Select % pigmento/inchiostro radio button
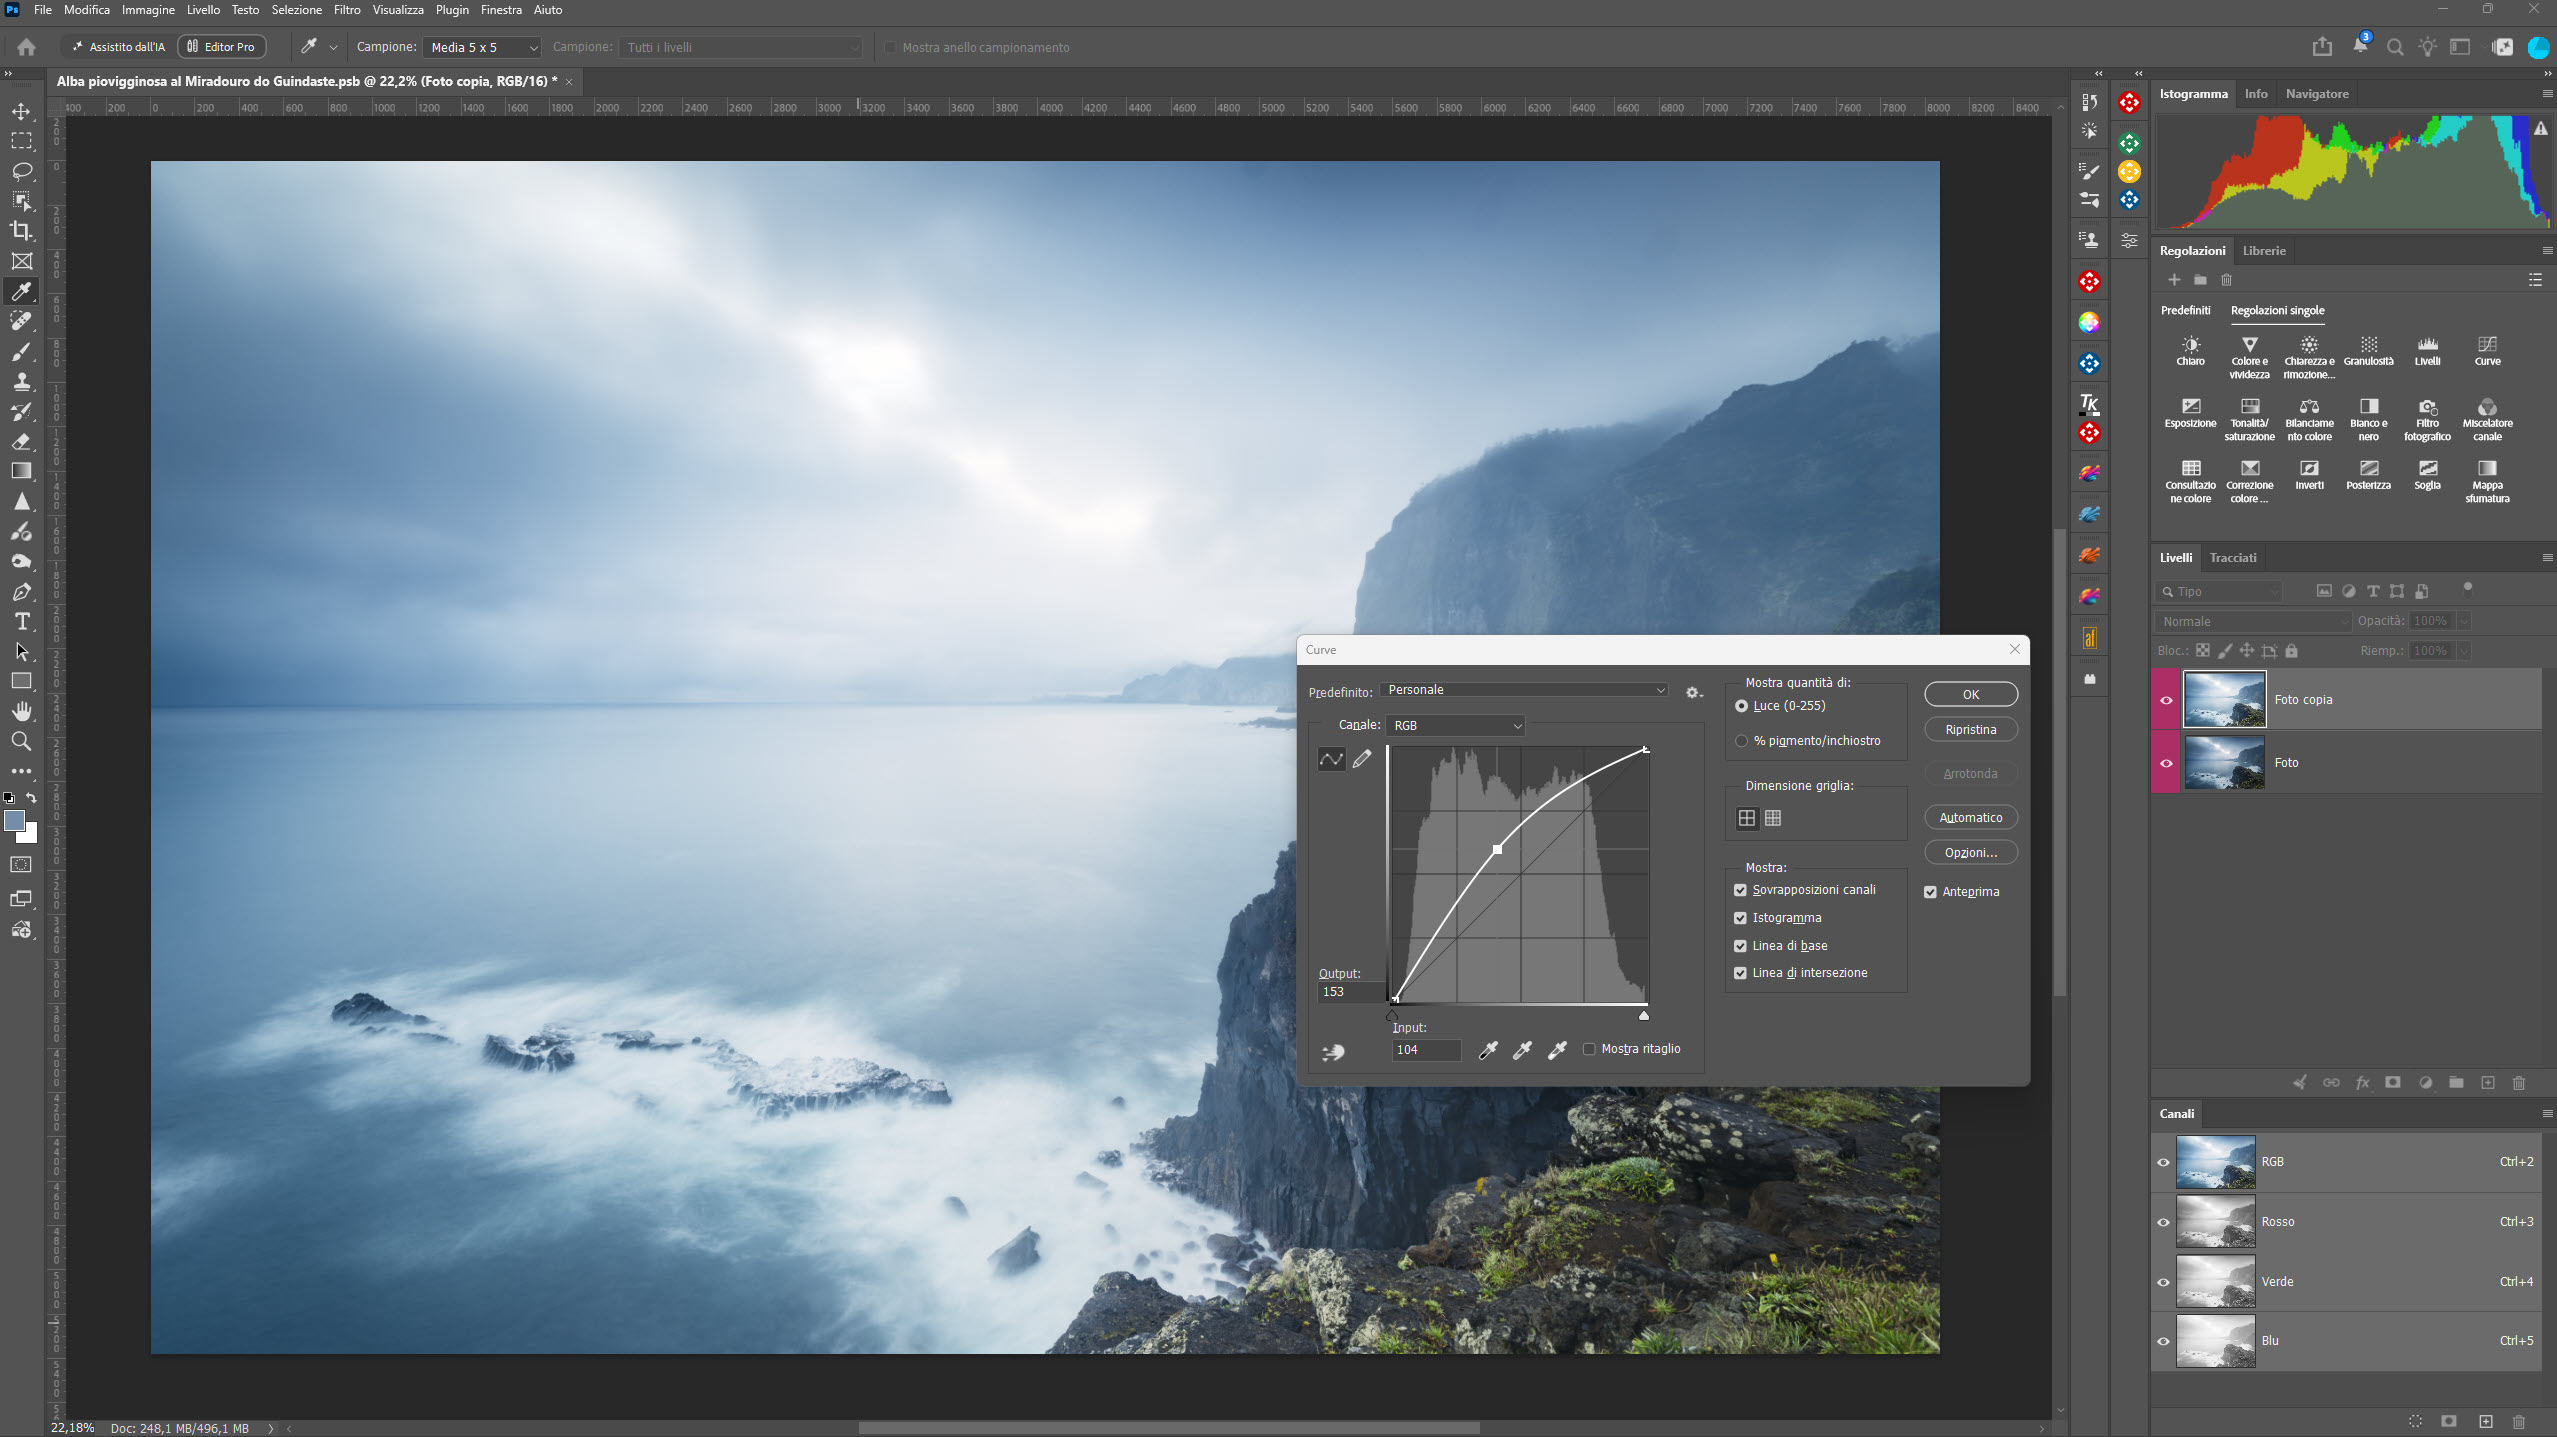Viewport: 2557px width, 1437px height. coord(1741,741)
